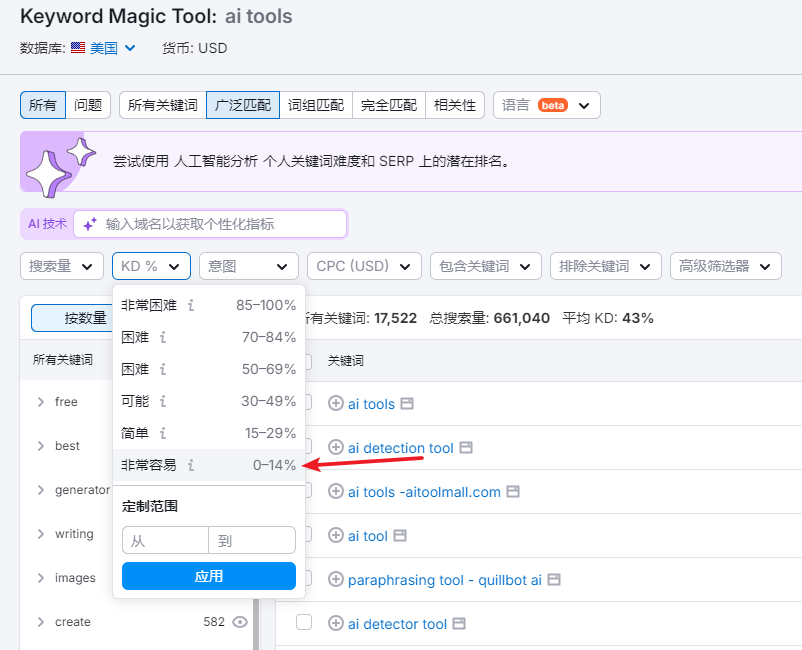Open the 搜索量 filter dropdown

[62, 266]
